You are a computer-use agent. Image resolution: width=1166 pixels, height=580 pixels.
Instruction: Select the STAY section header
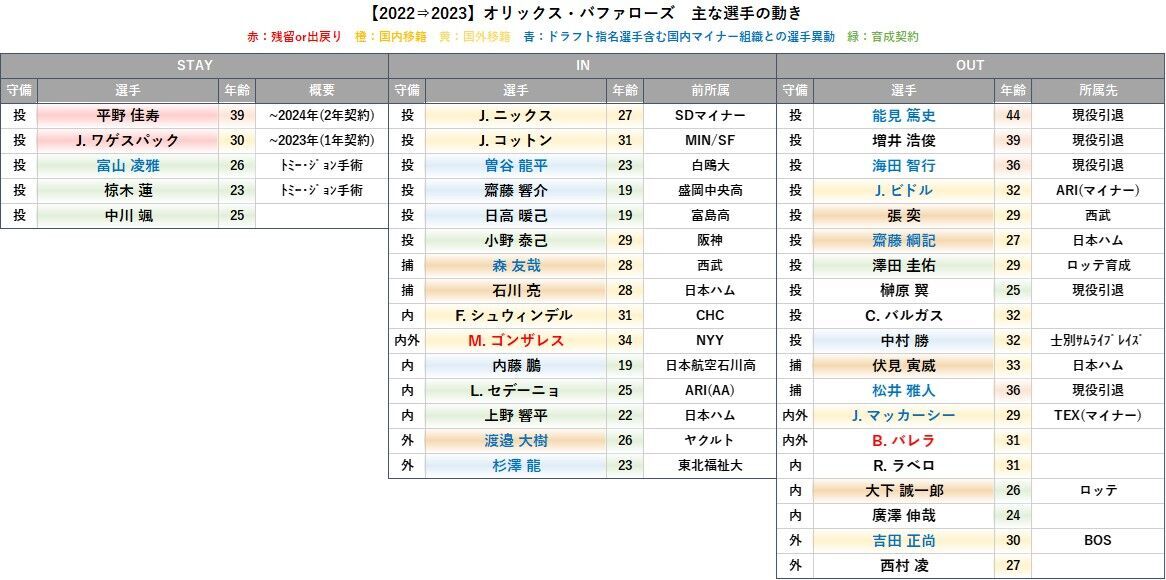pyautogui.click(x=194, y=65)
